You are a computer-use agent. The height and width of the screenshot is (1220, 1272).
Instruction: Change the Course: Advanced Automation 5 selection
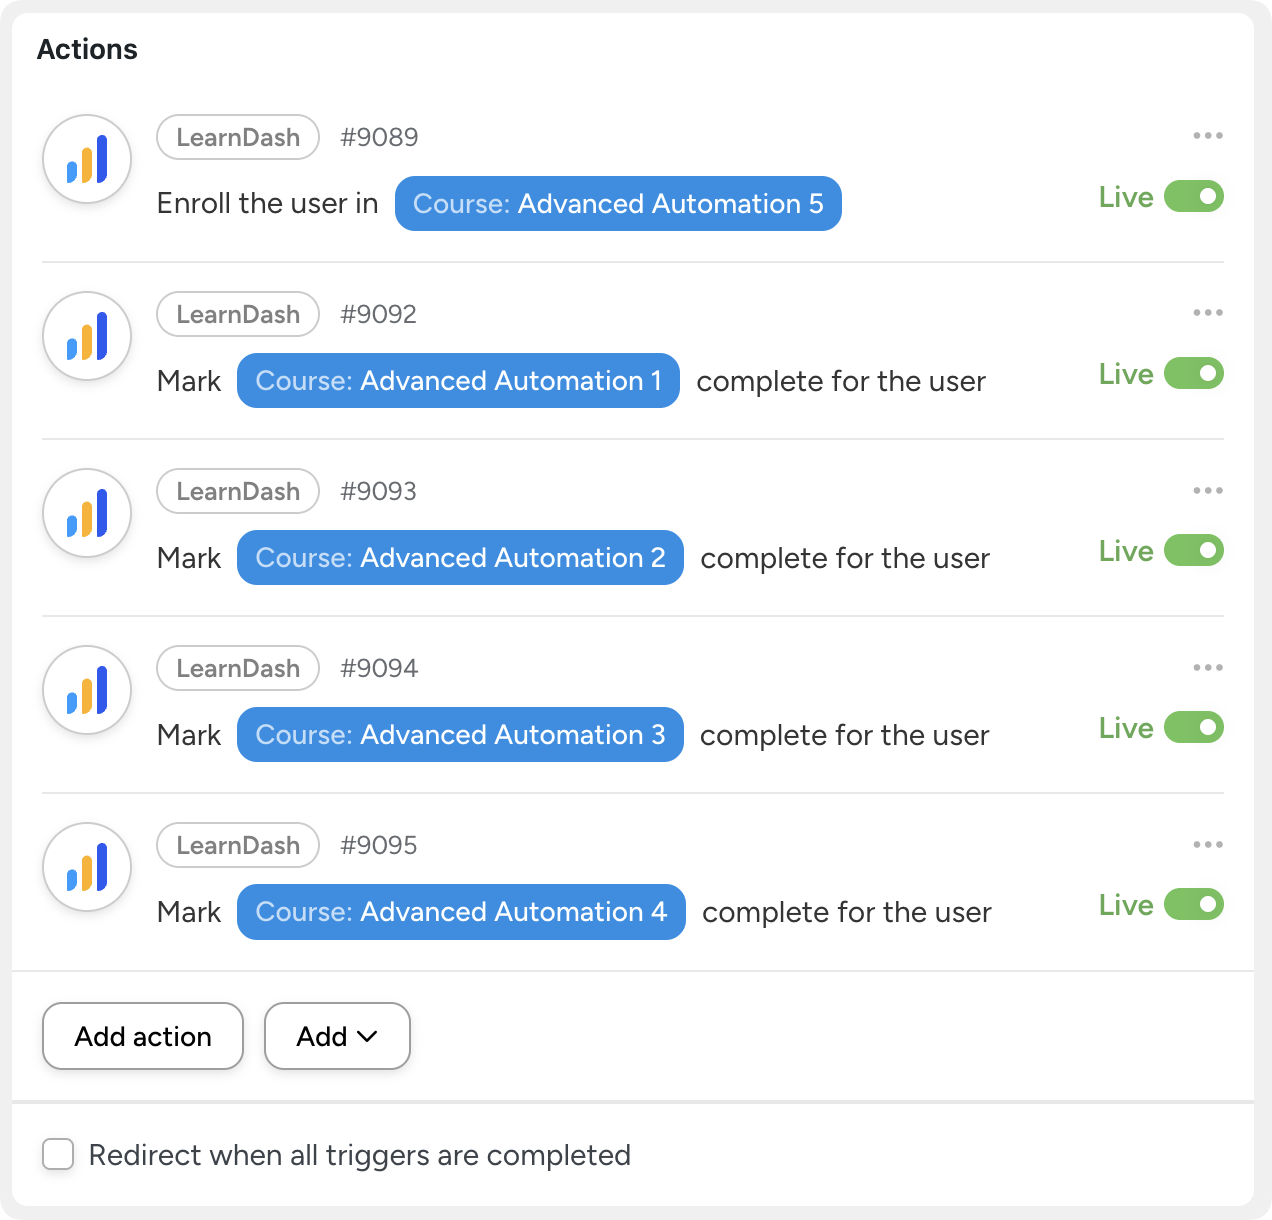[618, 204]
